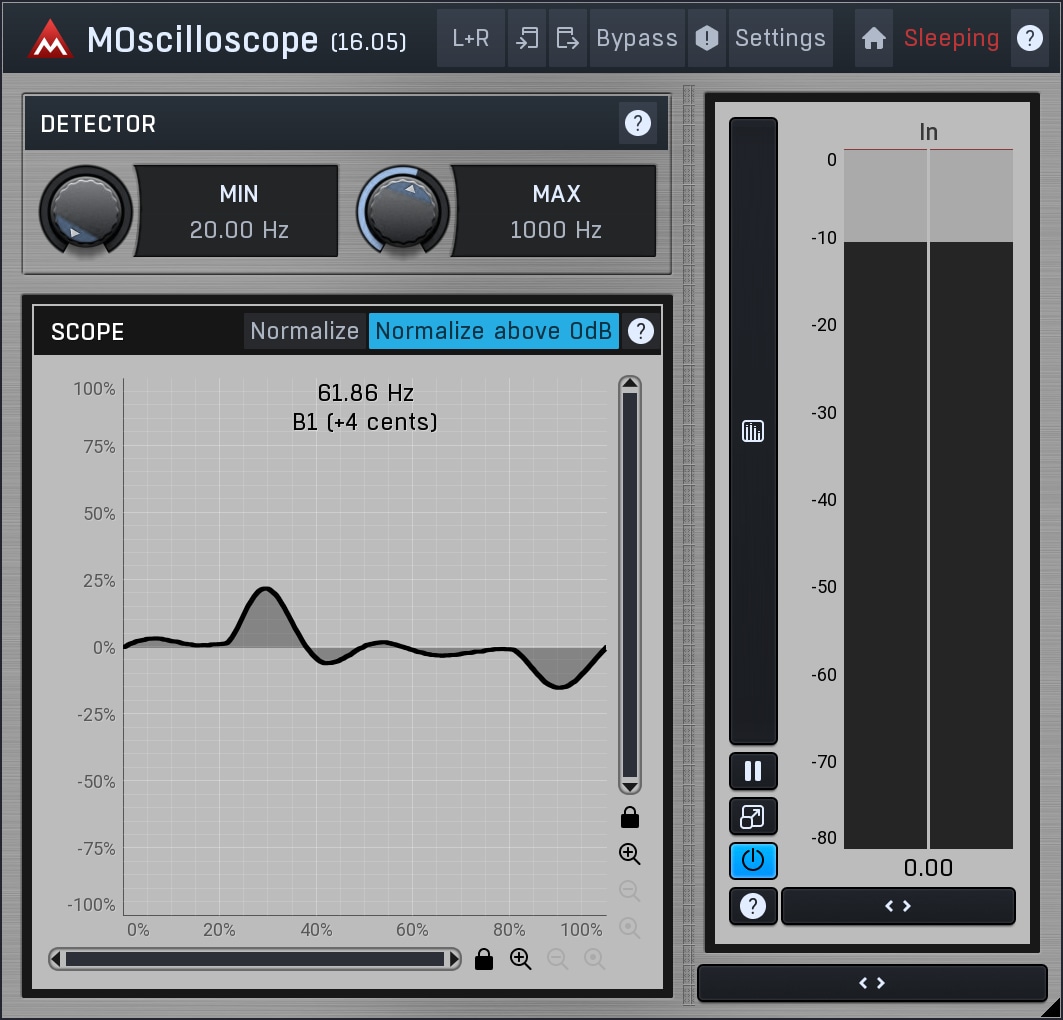Toggle the Bypass button
1063x1020 pixels.
(x=637, y=38)
